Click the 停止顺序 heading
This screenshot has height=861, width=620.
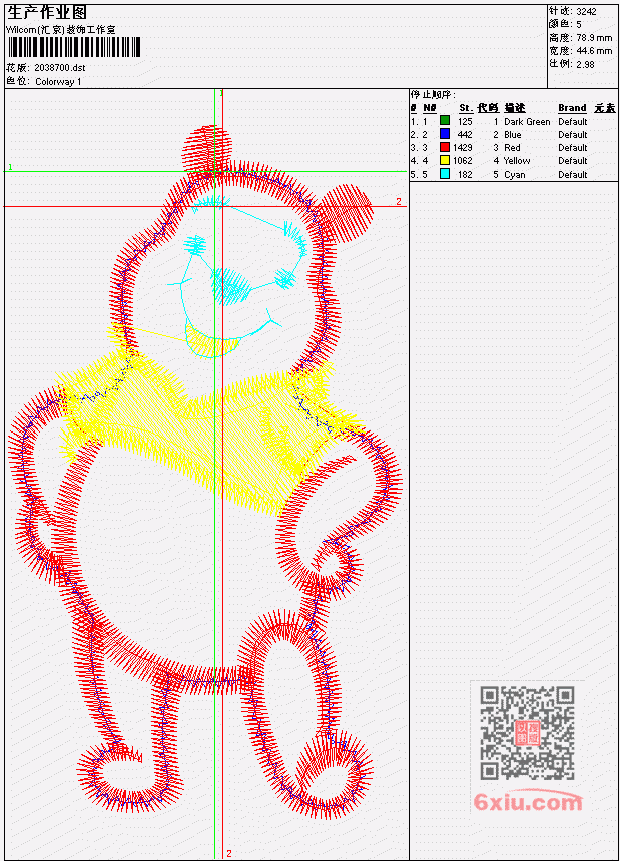coord(433,95)
